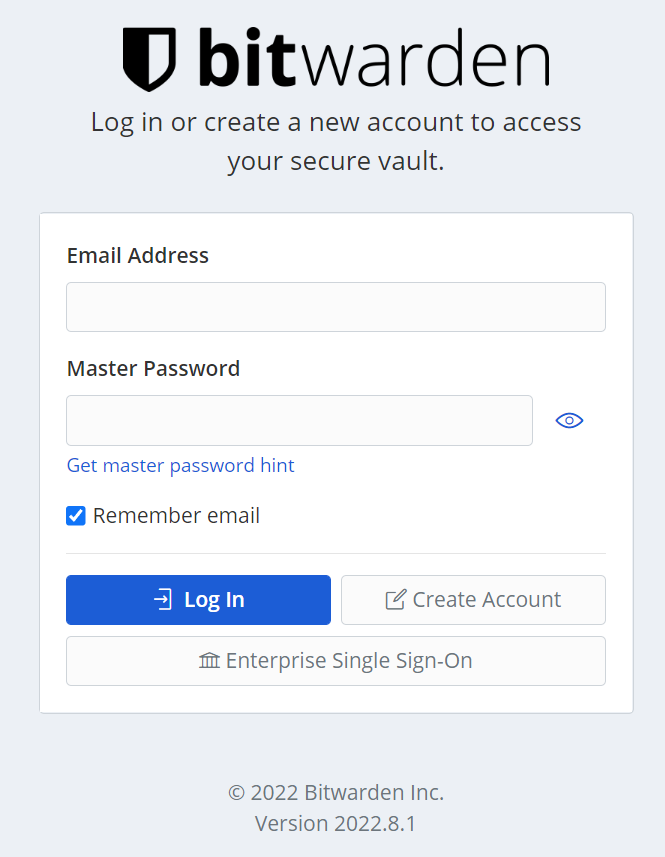Open the Get master password hint link

(x=180, y=465)
